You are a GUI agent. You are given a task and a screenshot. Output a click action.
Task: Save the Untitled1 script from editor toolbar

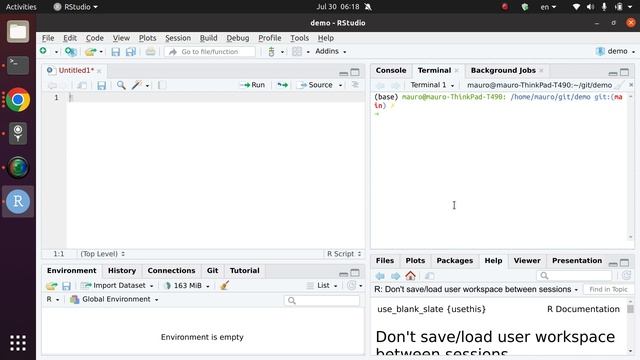point(101,85)
